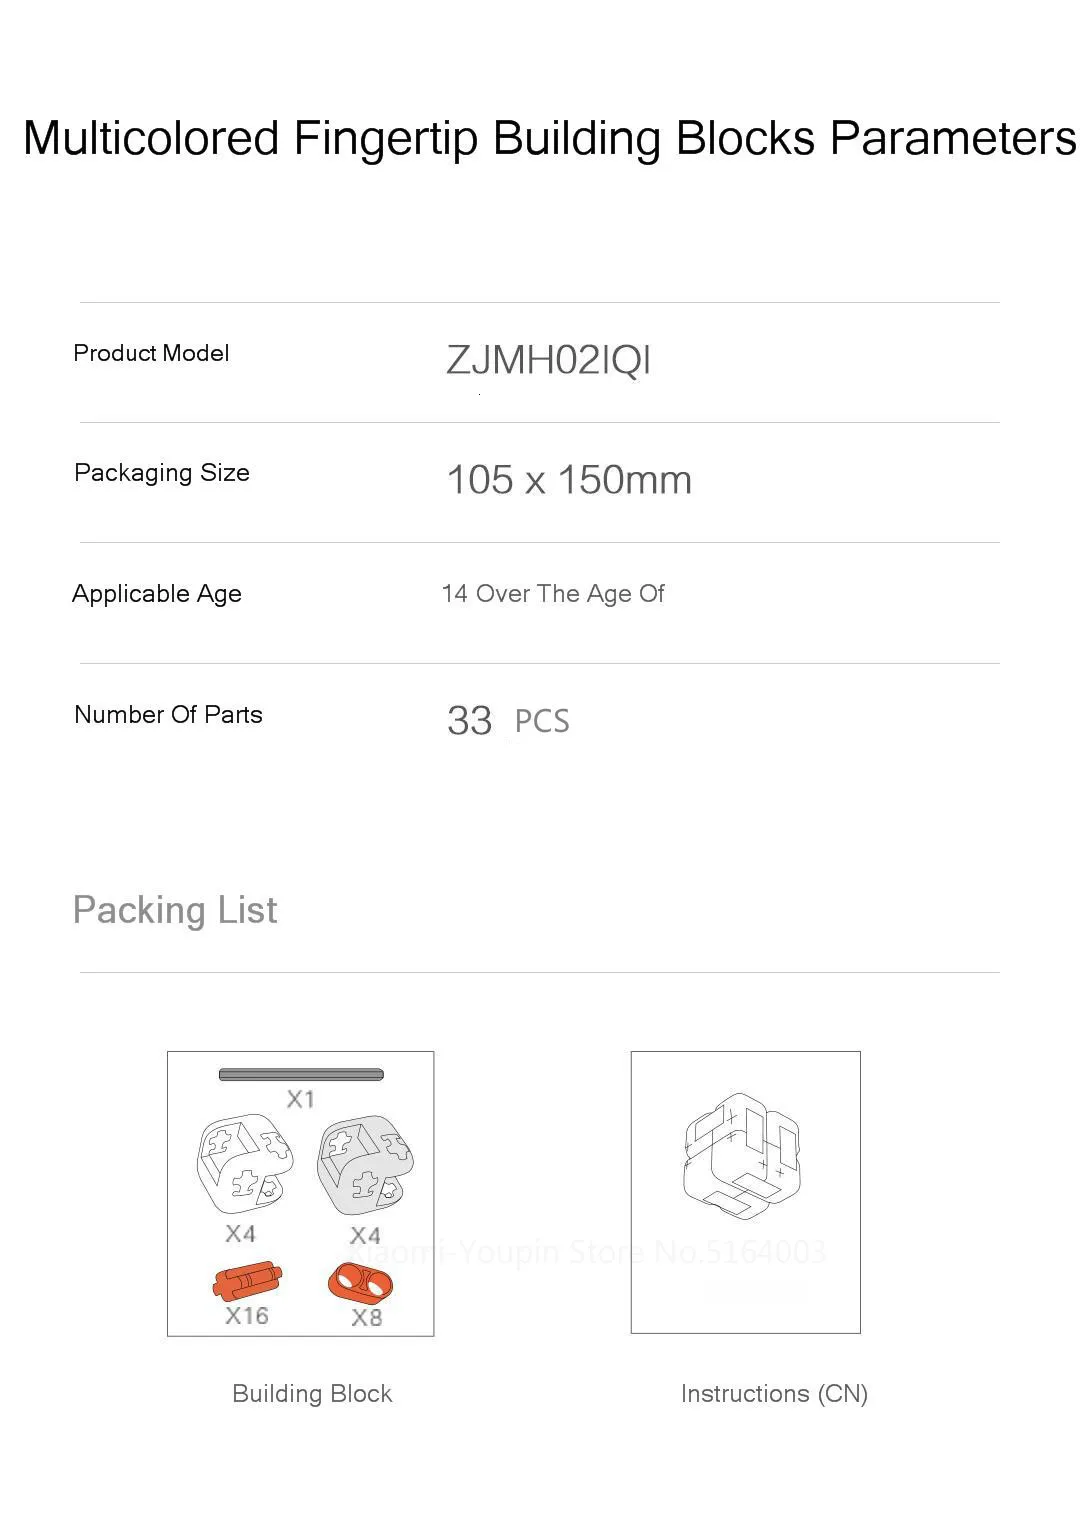Select the gray shaded curved block piece
Screen dimensions: 1080x1536
click(x=365, y=1165)
